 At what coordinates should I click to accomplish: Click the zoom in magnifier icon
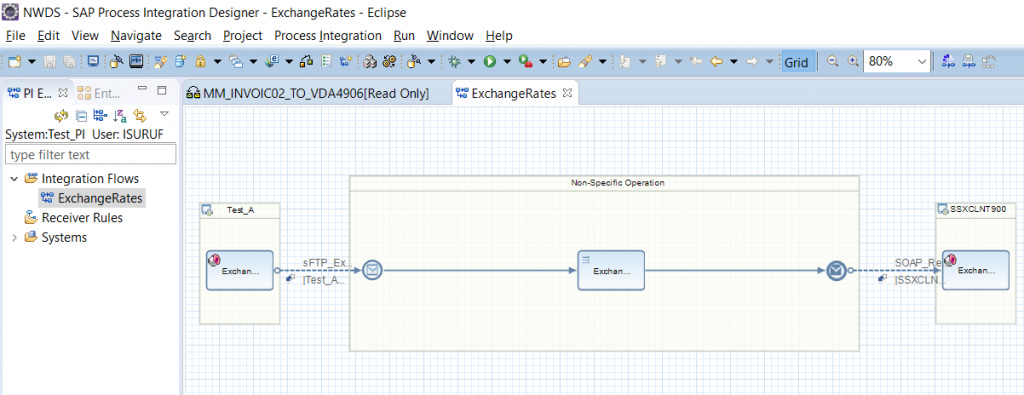click(x=852, y=61)
